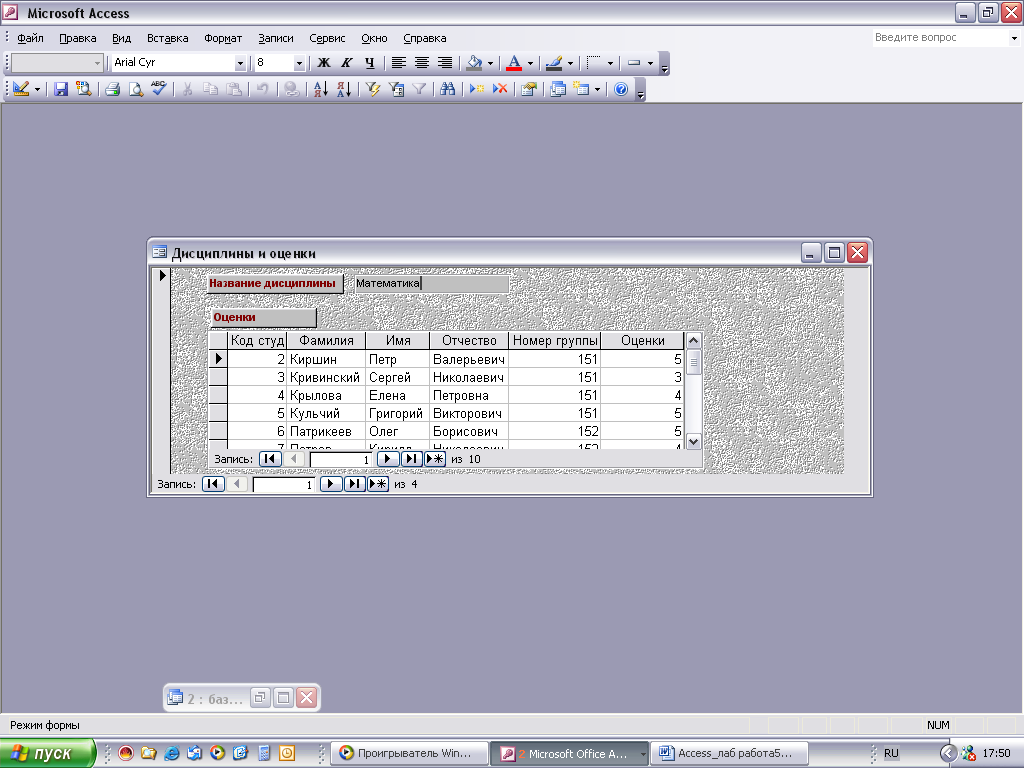Click the New Object icon
This screenshot has height=768, width=1024.
coord(581,89)
